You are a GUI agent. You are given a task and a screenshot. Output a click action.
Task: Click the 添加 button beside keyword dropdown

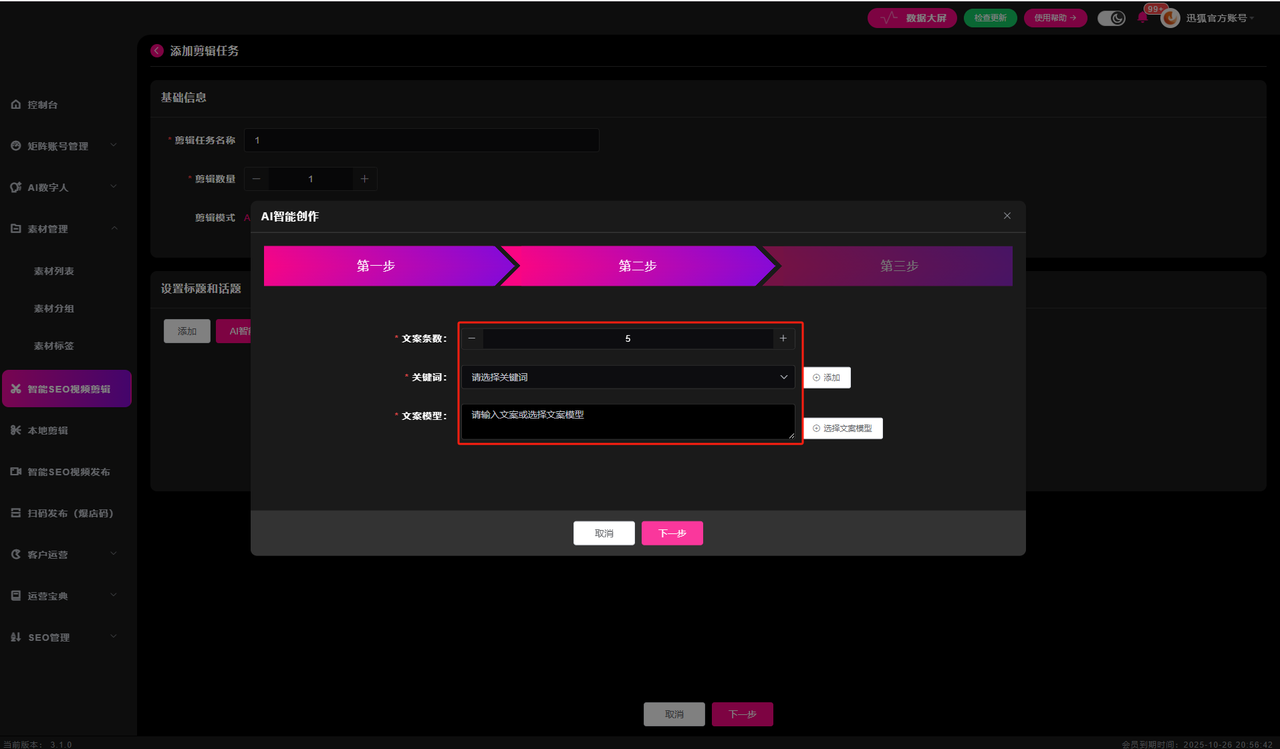click(x=826, y=377)
